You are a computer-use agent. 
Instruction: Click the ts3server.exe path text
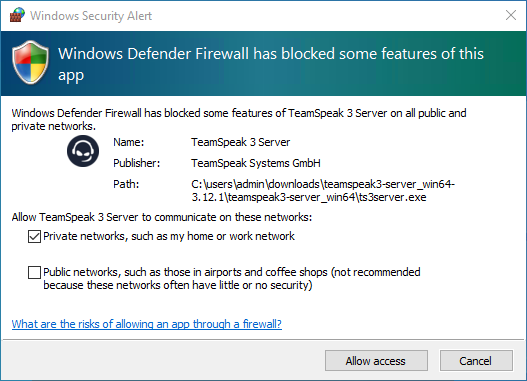pyautogui.click(x=323, y=190)
